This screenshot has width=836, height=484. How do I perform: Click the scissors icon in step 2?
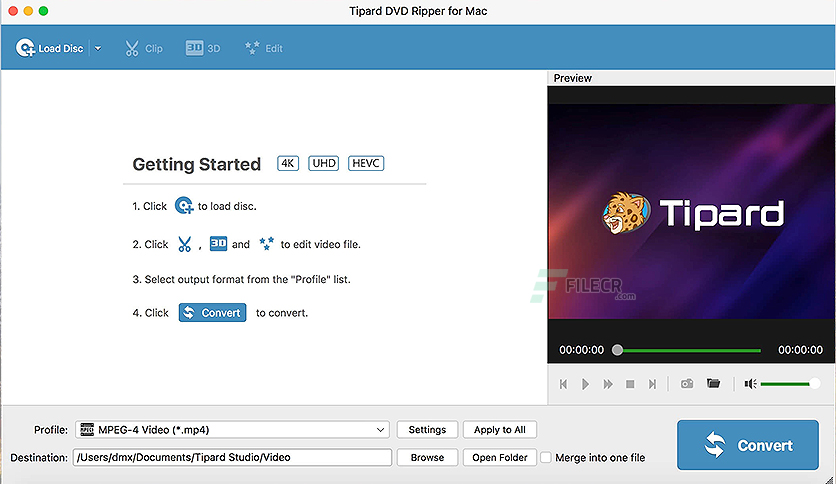tap(184, 244)
